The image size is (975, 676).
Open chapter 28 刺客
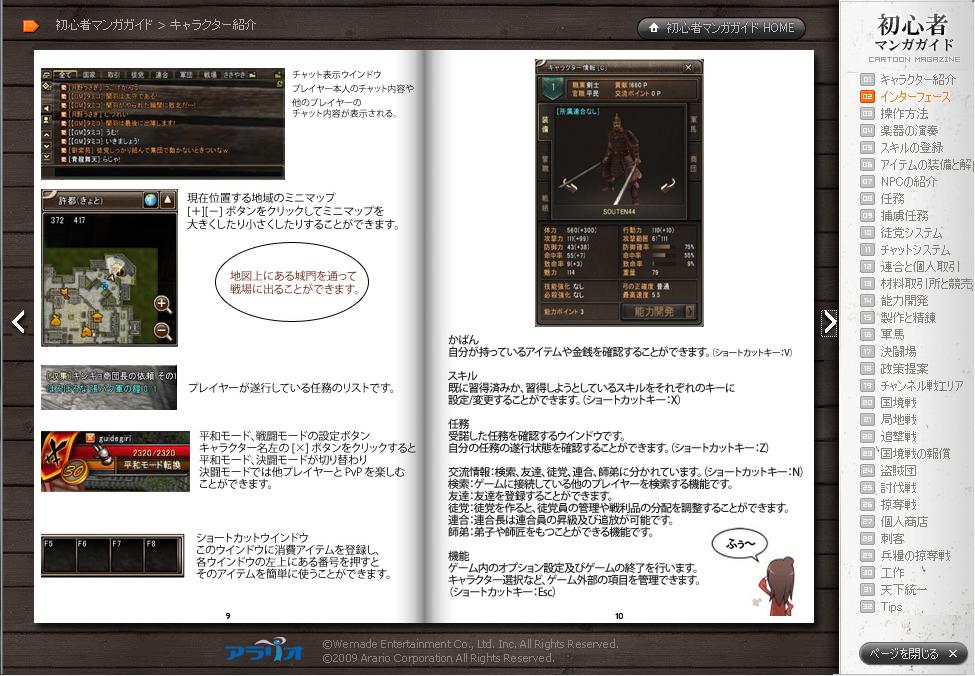click(x=883, y=539)
